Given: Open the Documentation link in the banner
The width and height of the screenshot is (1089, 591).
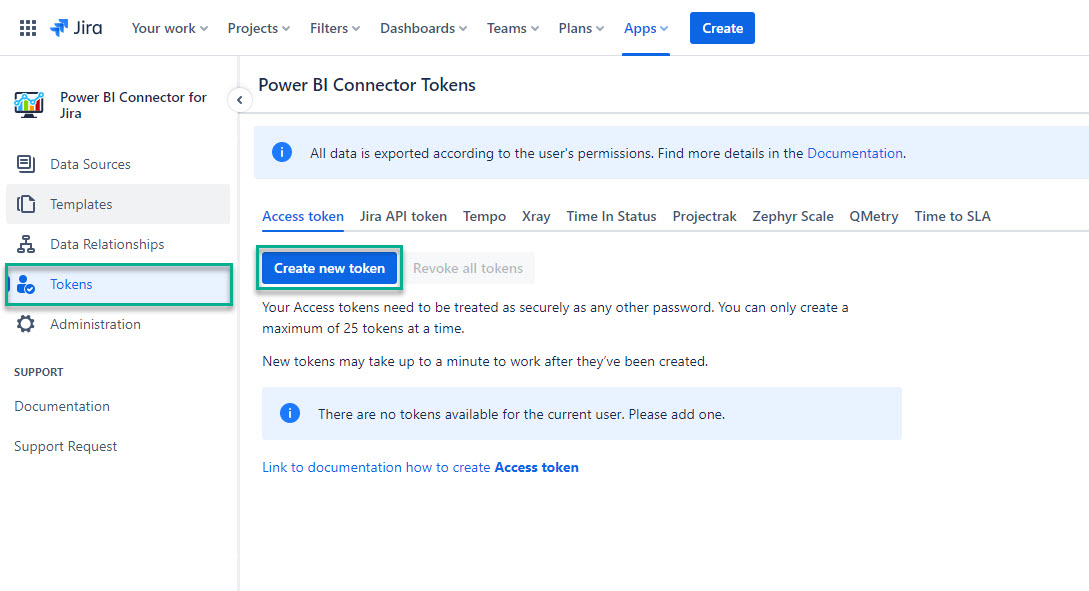Looking at the screenshot, I should 855,153.
